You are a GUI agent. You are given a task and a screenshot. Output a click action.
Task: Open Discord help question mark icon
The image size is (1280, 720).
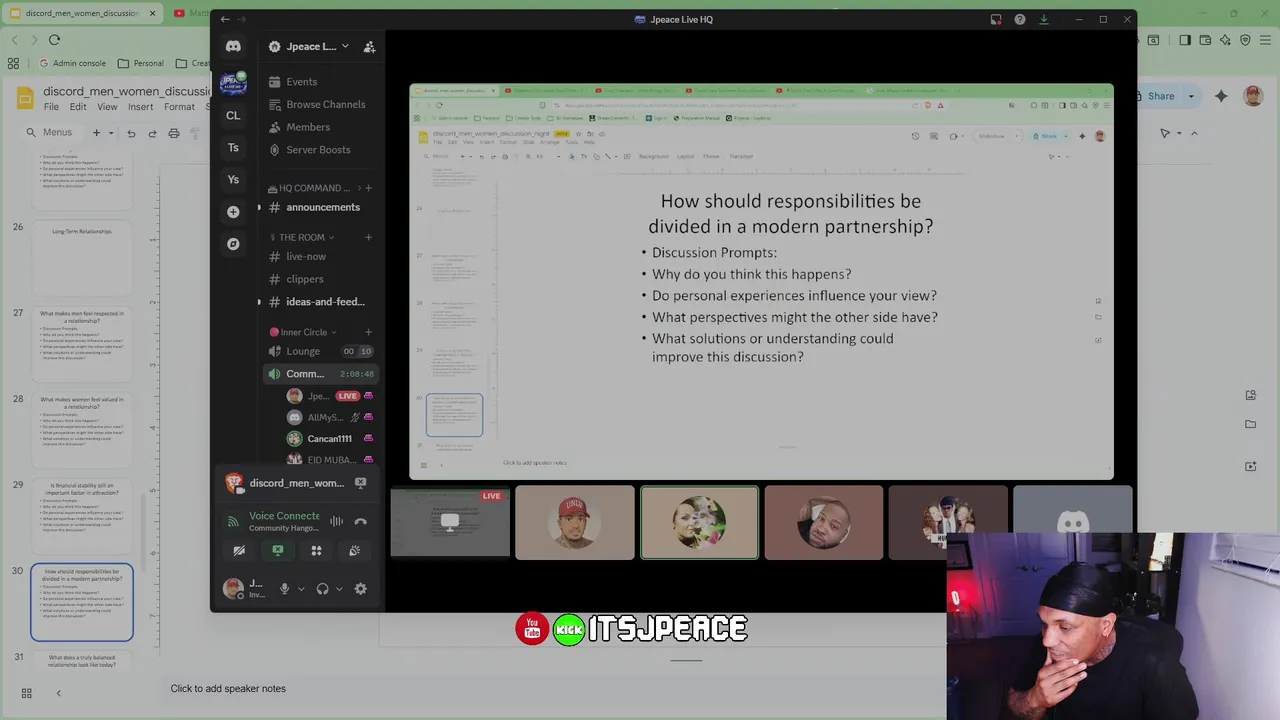(1020, 19)
